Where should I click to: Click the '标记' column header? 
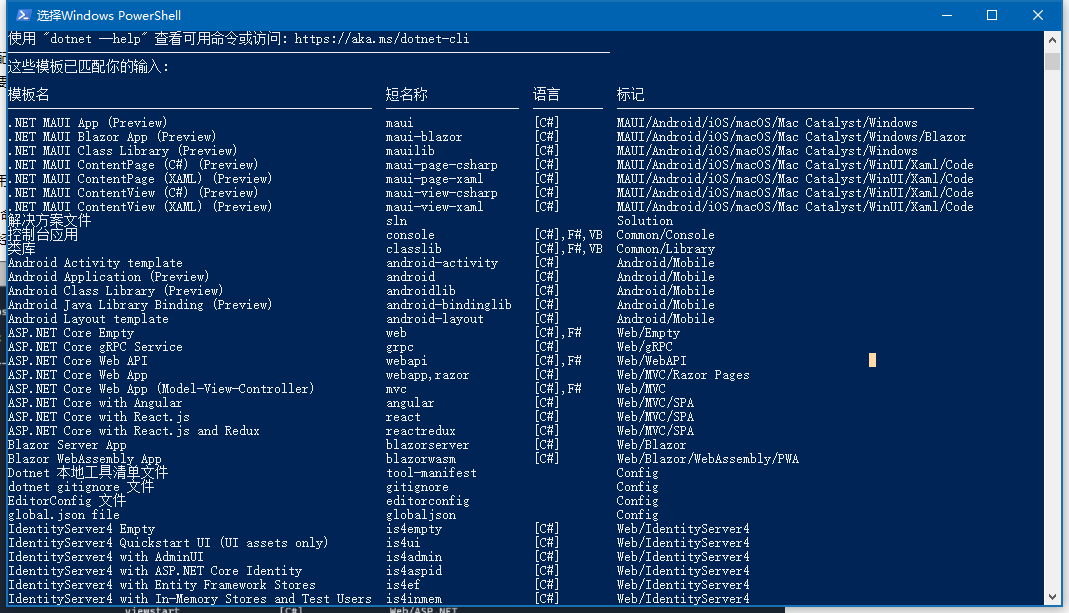[x=631, y=94]
